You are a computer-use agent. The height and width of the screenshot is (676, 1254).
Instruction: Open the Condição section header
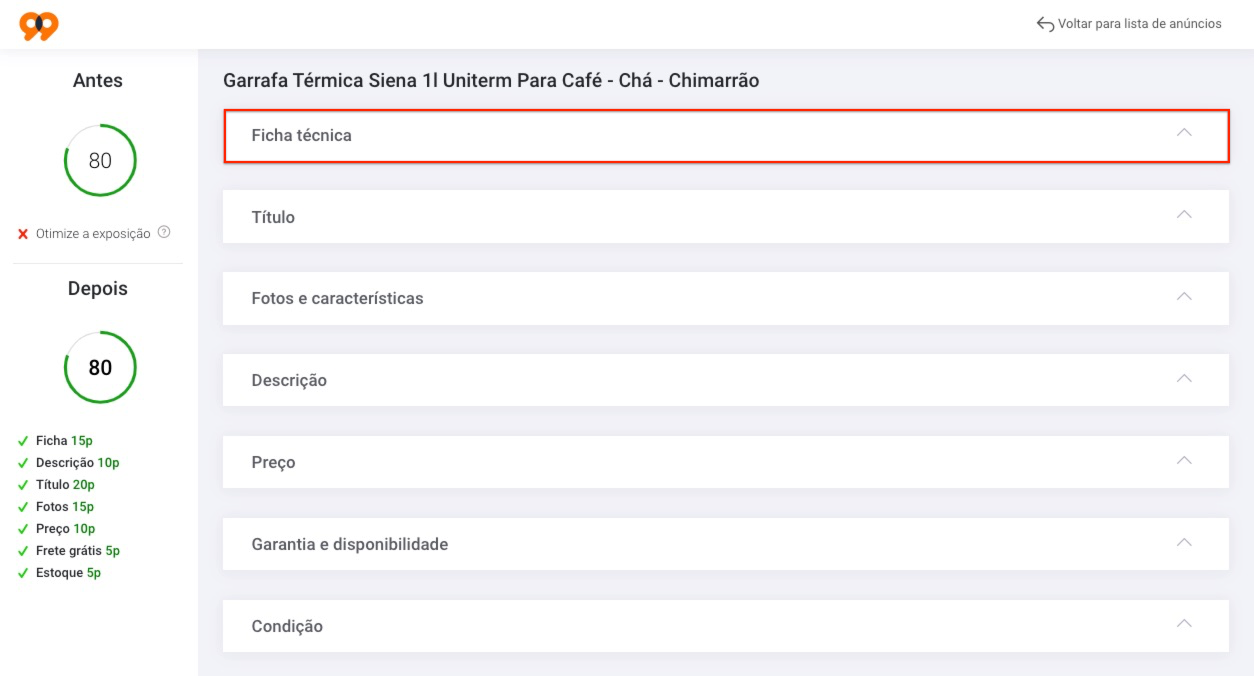point(726,626)
